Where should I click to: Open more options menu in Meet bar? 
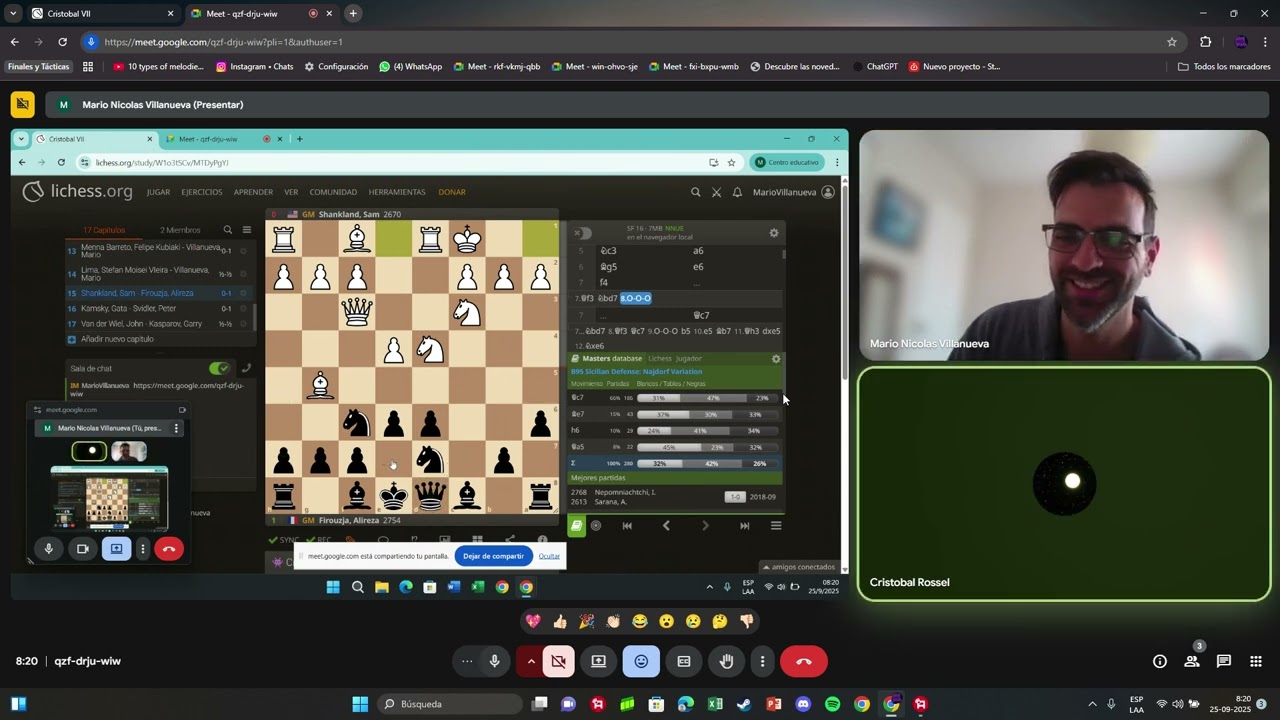pos(762,661)
